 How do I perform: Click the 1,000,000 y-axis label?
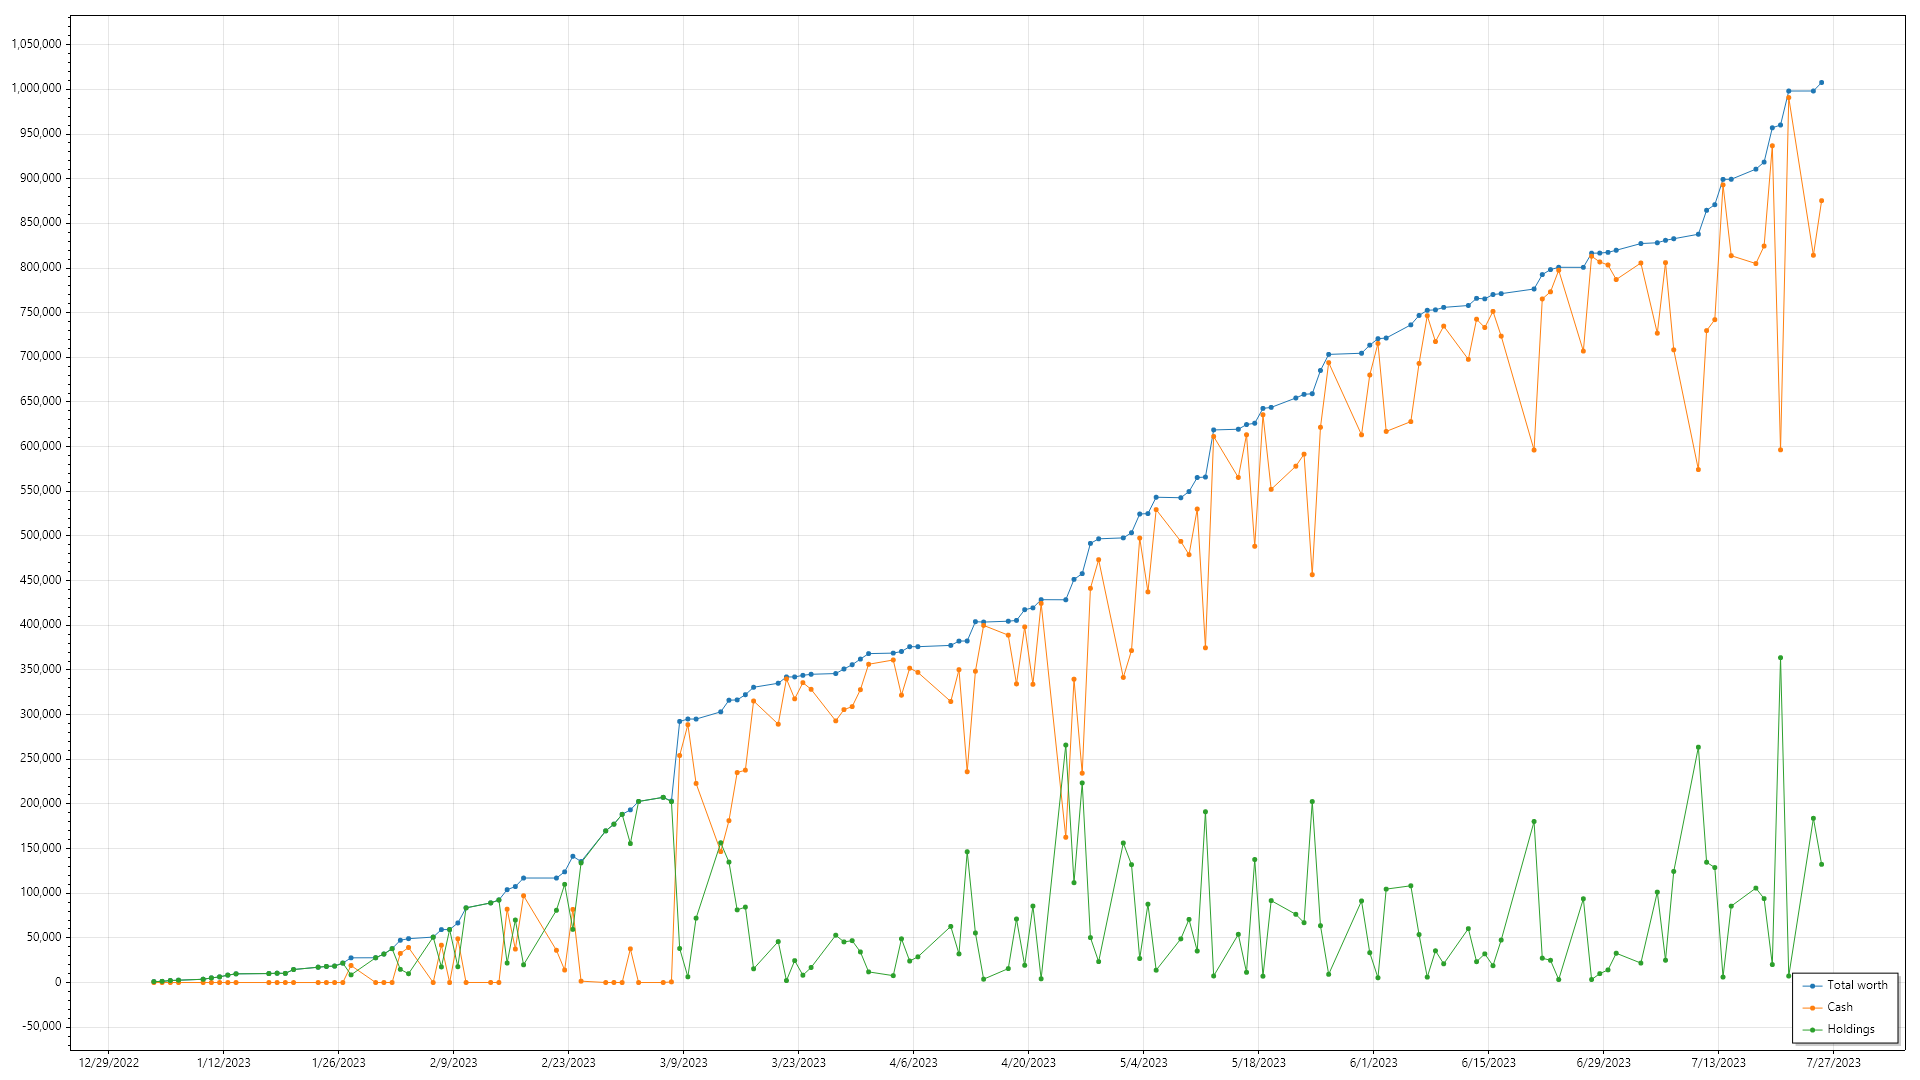click(x=36, y=88)
